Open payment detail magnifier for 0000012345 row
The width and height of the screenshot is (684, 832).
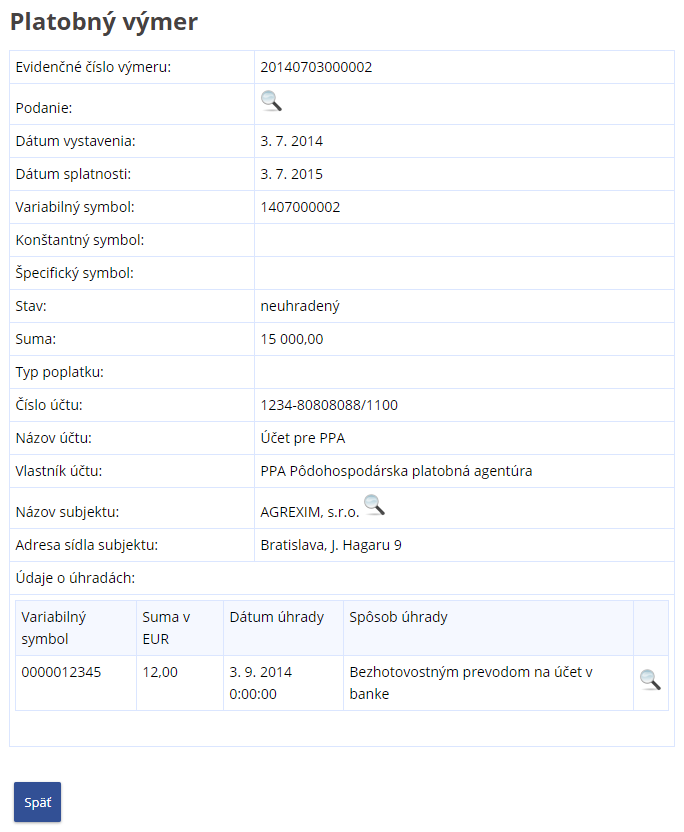[650, 680]
